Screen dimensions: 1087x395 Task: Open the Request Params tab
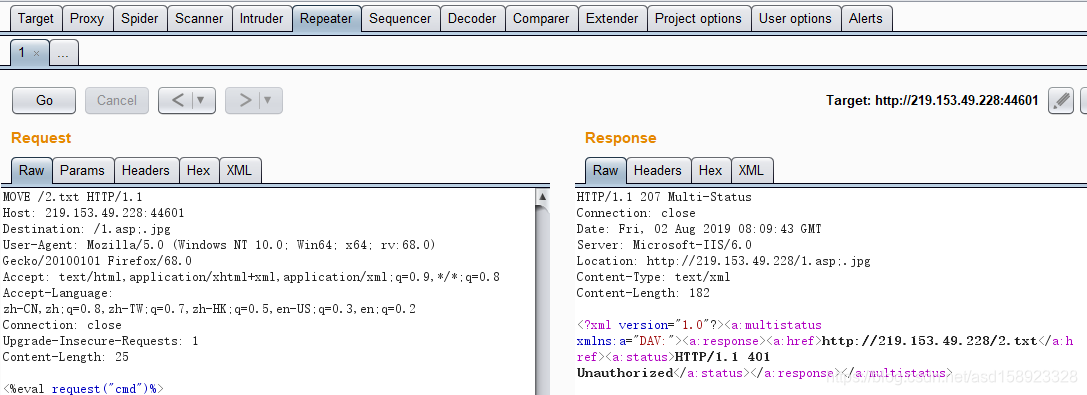(82, 170)
